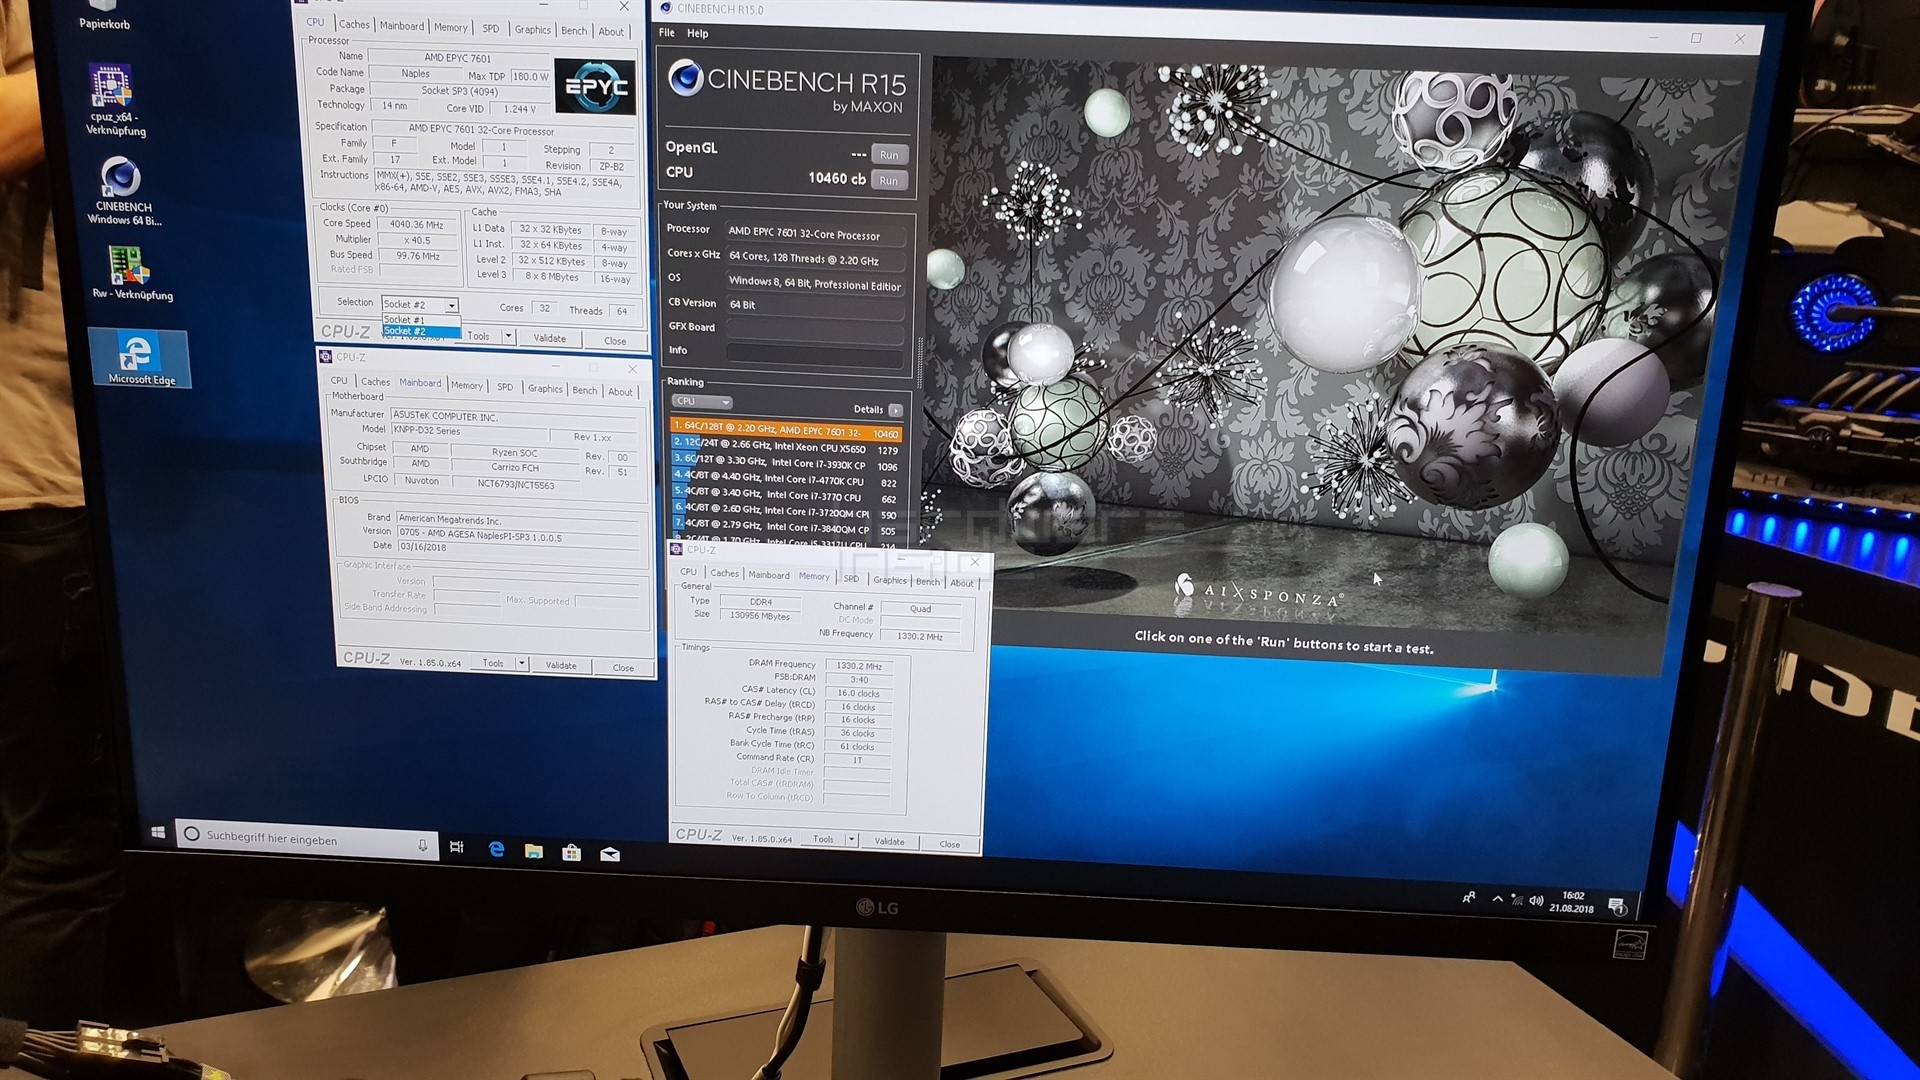This screenshot has width=1920, height=1080.
Task: Run the OpenGL test in Cinebench
Action: tap(889, 155)
